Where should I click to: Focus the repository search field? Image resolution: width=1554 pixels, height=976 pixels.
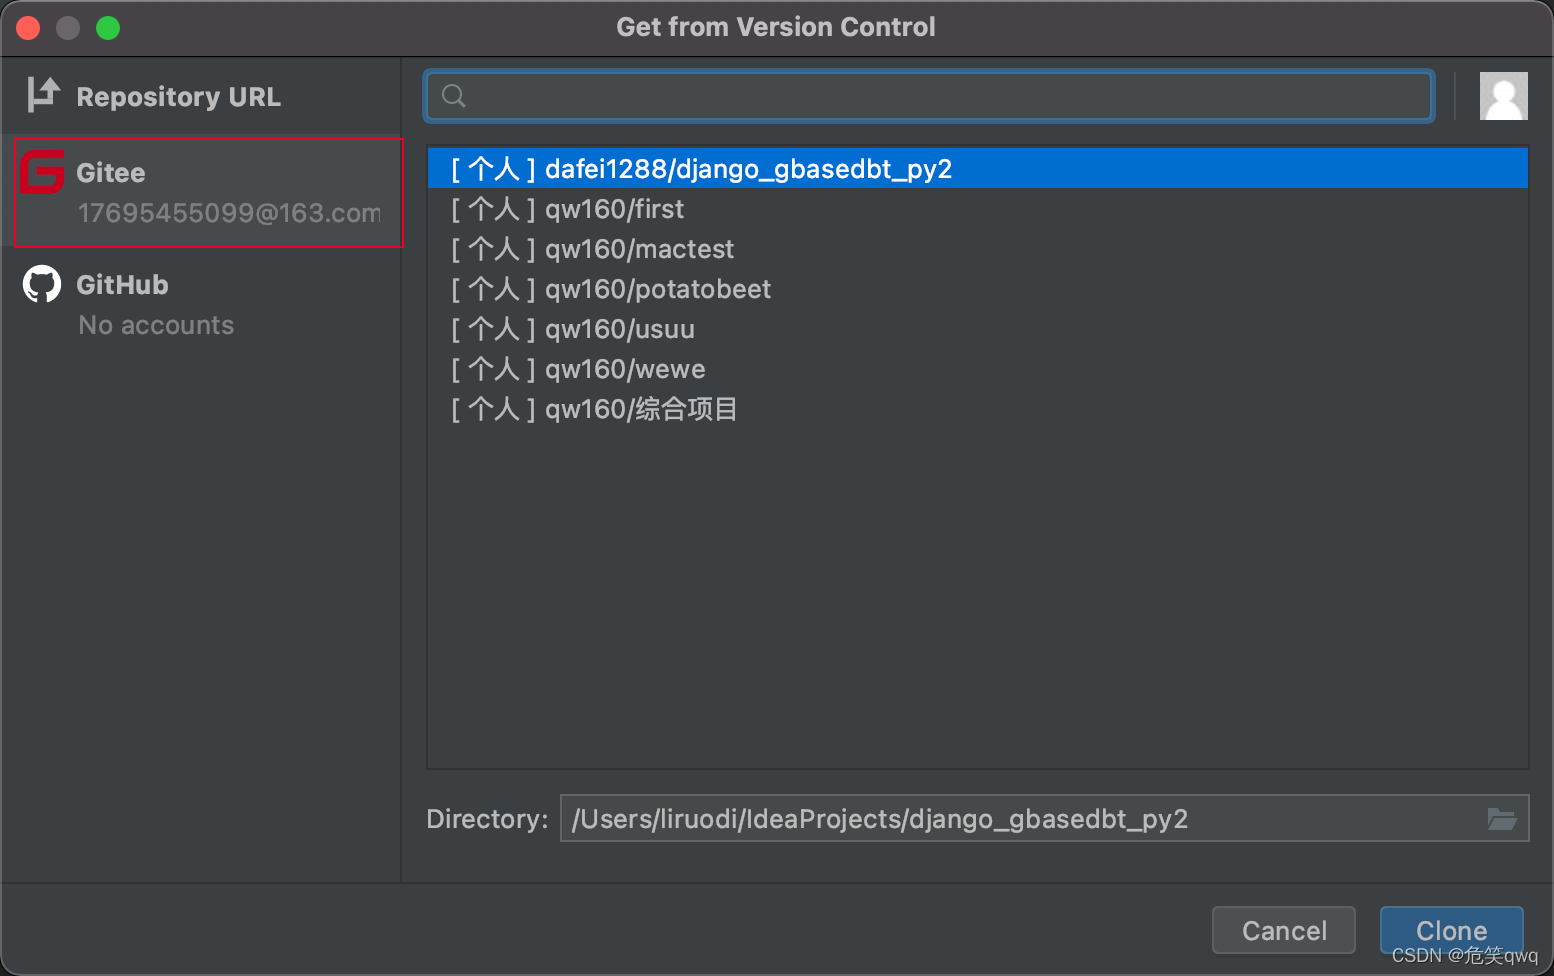930,96
